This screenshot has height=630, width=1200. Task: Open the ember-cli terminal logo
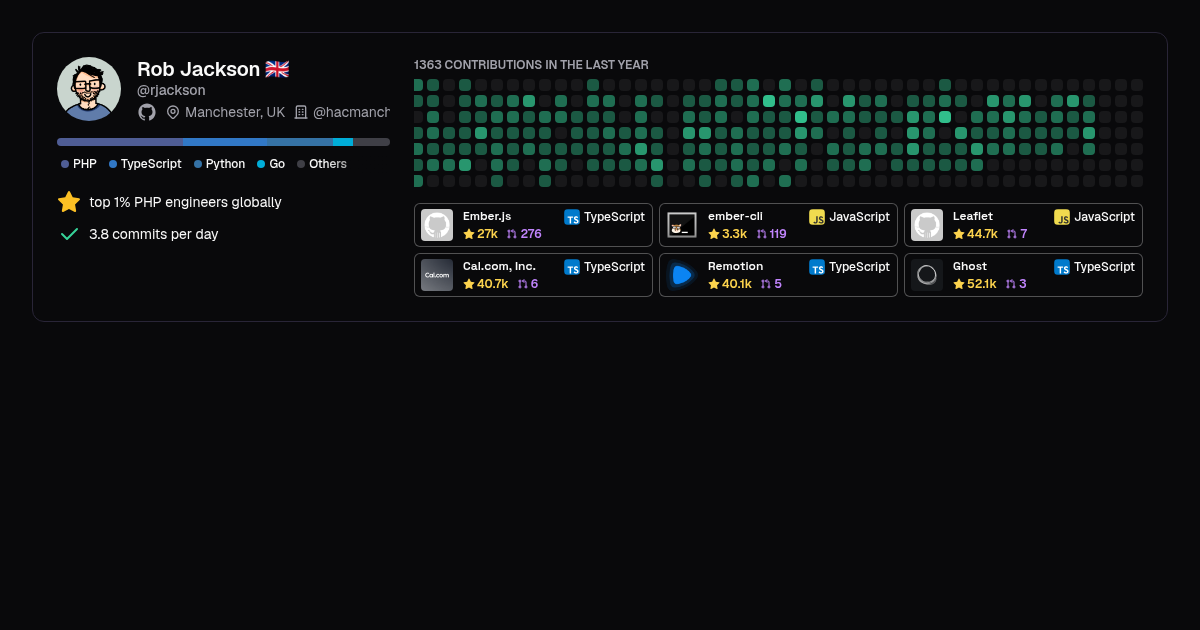[682, 225]
